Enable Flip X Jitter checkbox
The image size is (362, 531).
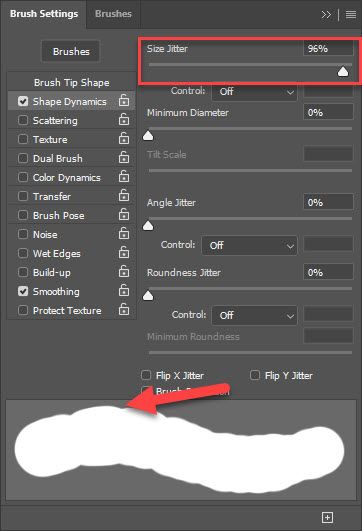tap(146, 375)
